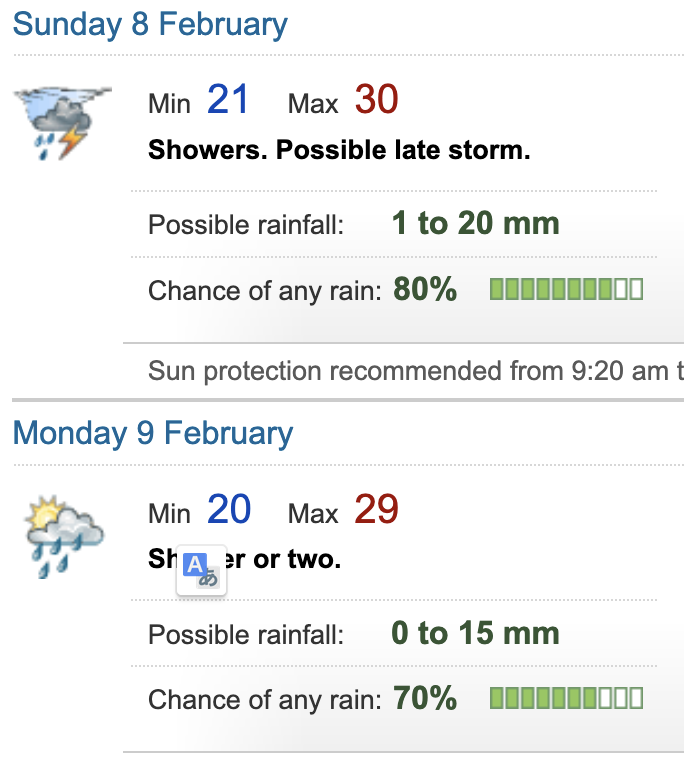Click the 70% chance of rain value
The image size is (684, 764).
pyautogui.click(x=425, y=698)
